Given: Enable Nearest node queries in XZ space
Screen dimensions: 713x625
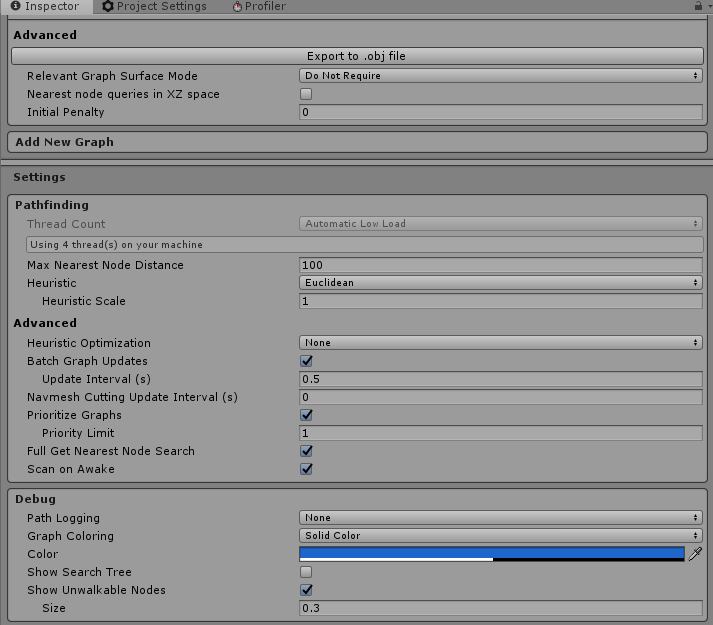Looking at the screenshot, I should pos(306,94).
